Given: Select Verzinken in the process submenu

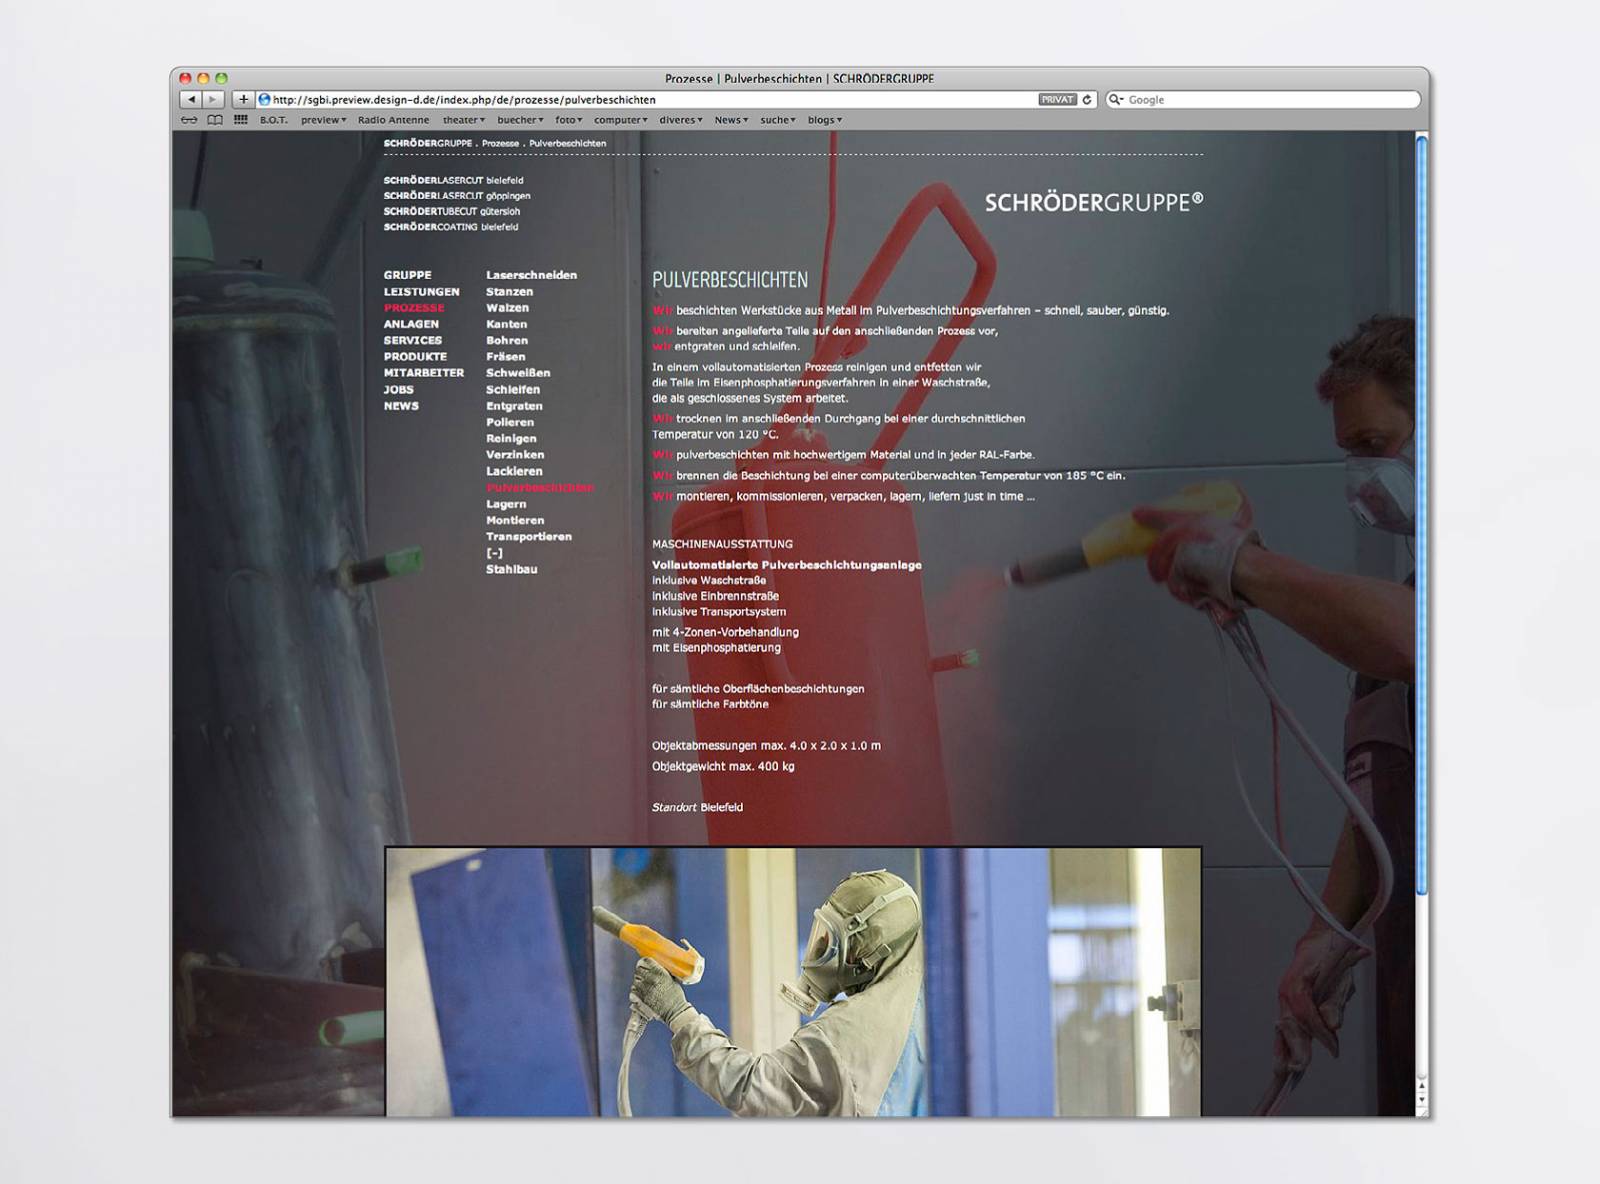Looking at the screenshot, I should click(x=516, y=455).
